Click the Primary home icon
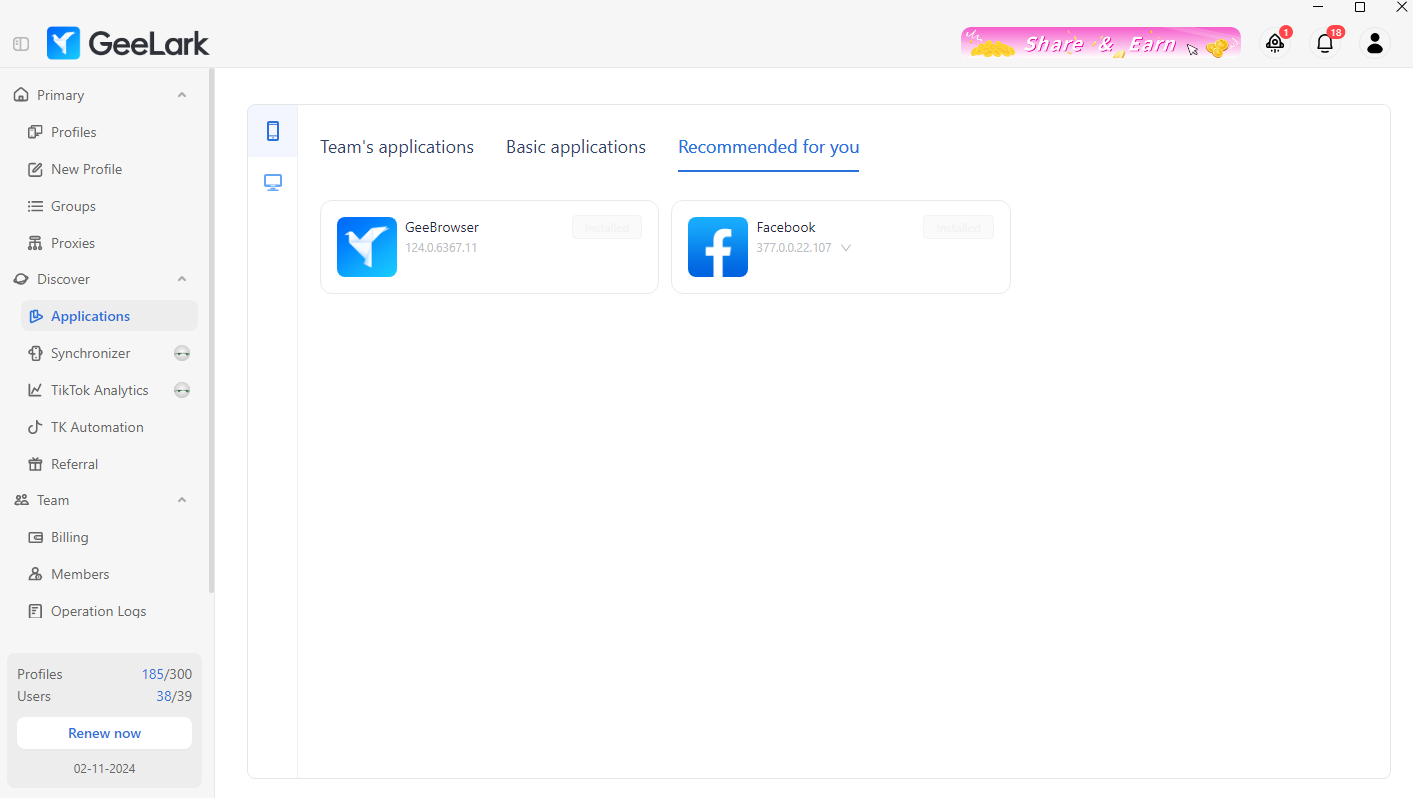The width and height of the screenshot is (1413, 798). [21, 95]
